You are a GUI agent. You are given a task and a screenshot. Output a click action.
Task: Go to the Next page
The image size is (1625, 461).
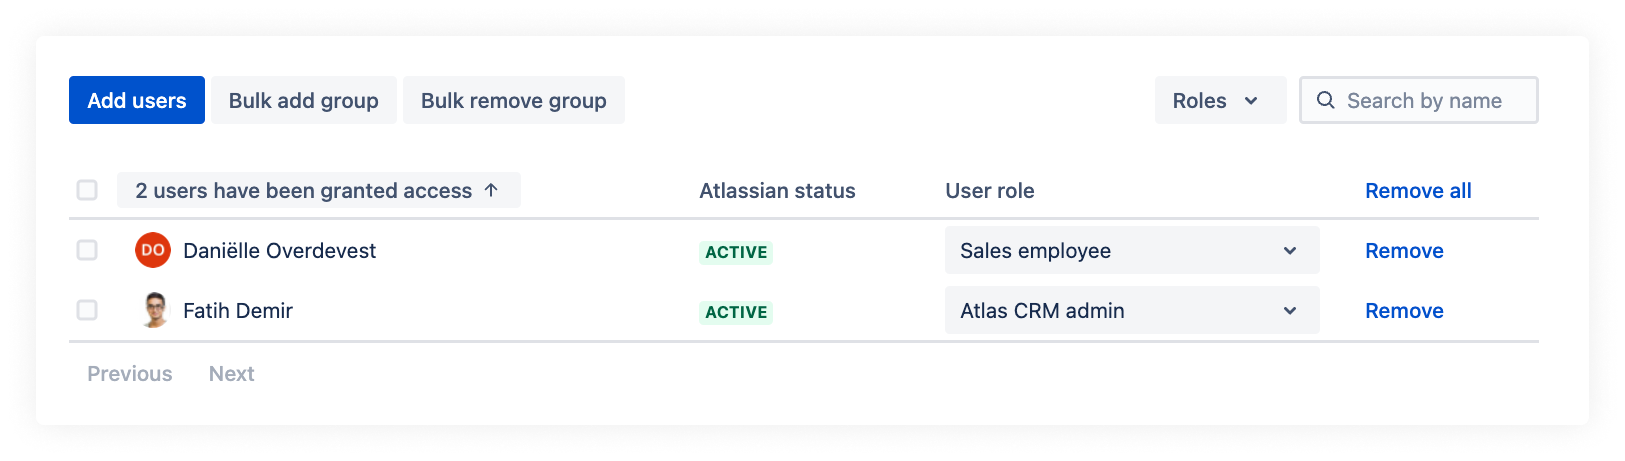click(x=231, y=373)
